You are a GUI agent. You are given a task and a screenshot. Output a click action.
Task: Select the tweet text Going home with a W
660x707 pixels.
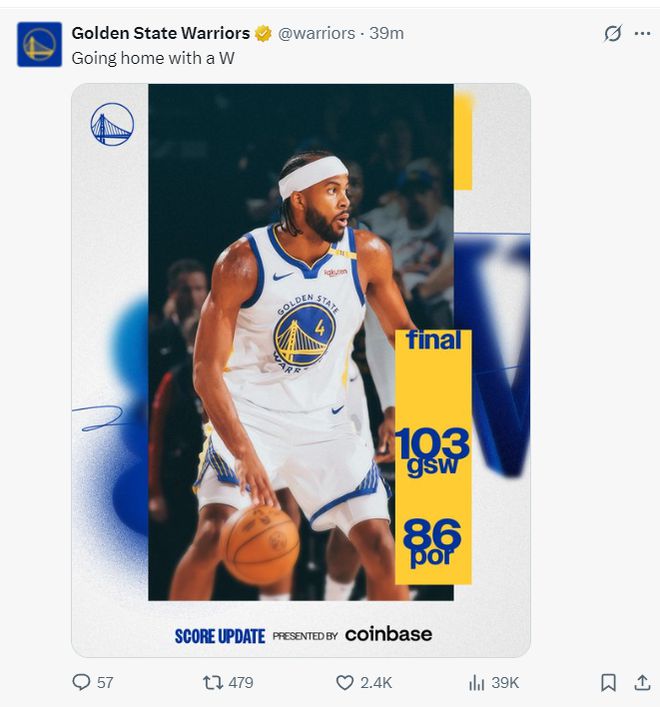153,58
